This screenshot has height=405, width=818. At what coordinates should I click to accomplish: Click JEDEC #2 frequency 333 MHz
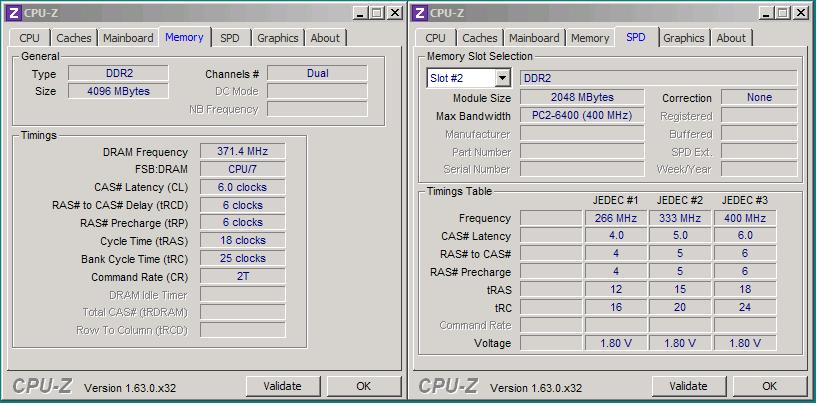(680, 218)
